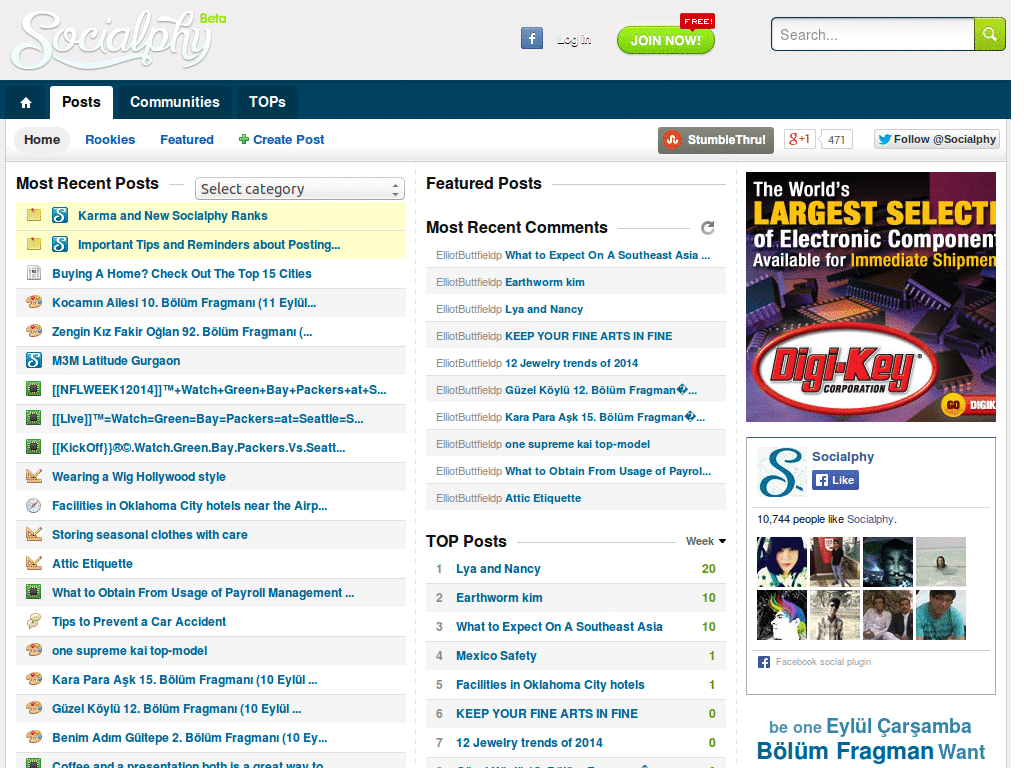Open Mexico Safety in TOP Posts
The width and height of the screenshot is (1024, 768).
point(496,655)
